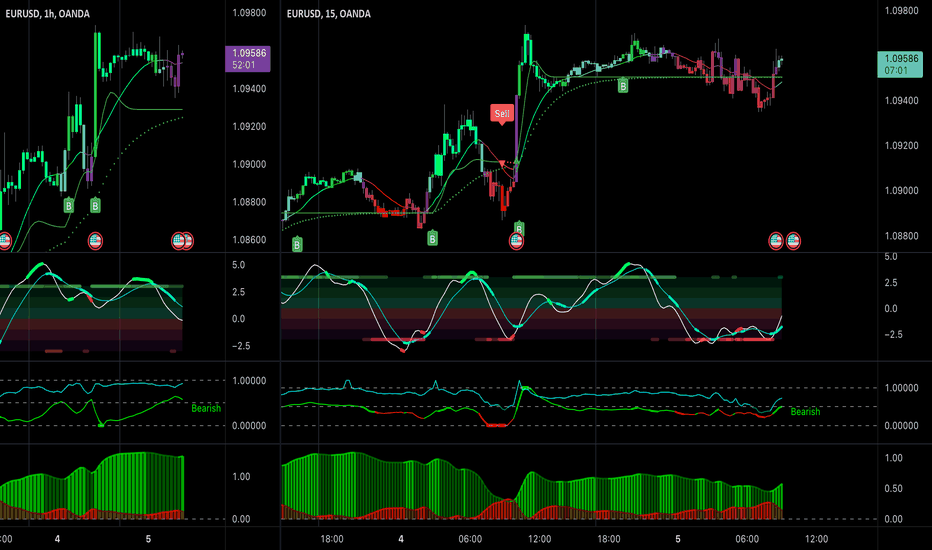Viewport: 932px width, 550px height.
Task: Open the US flag event under the 1h chart's second B marker
Action: pos(95,241)
